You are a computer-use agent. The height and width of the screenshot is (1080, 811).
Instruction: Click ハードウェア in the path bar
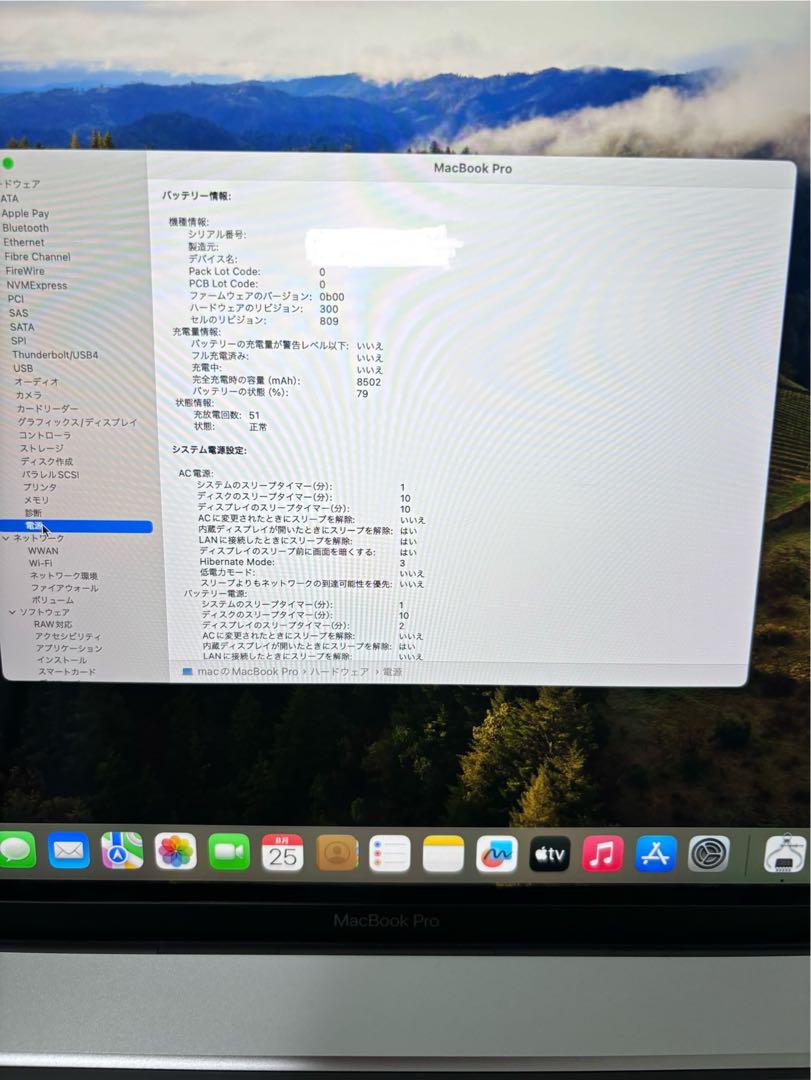coord(339,672)
